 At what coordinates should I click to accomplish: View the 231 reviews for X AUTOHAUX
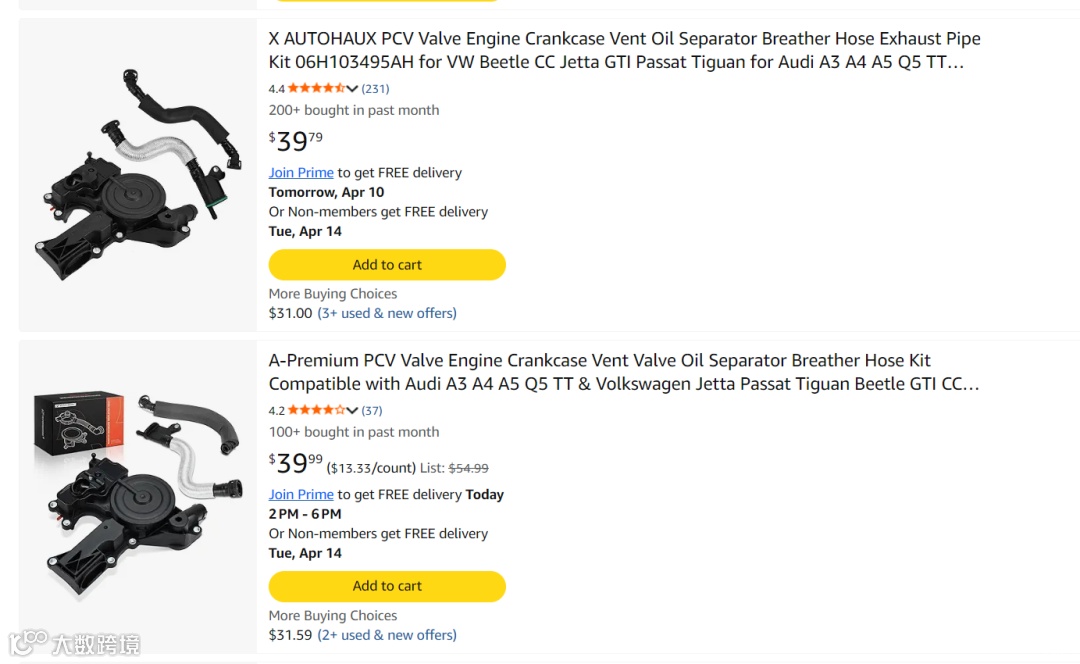pos(375,88)
